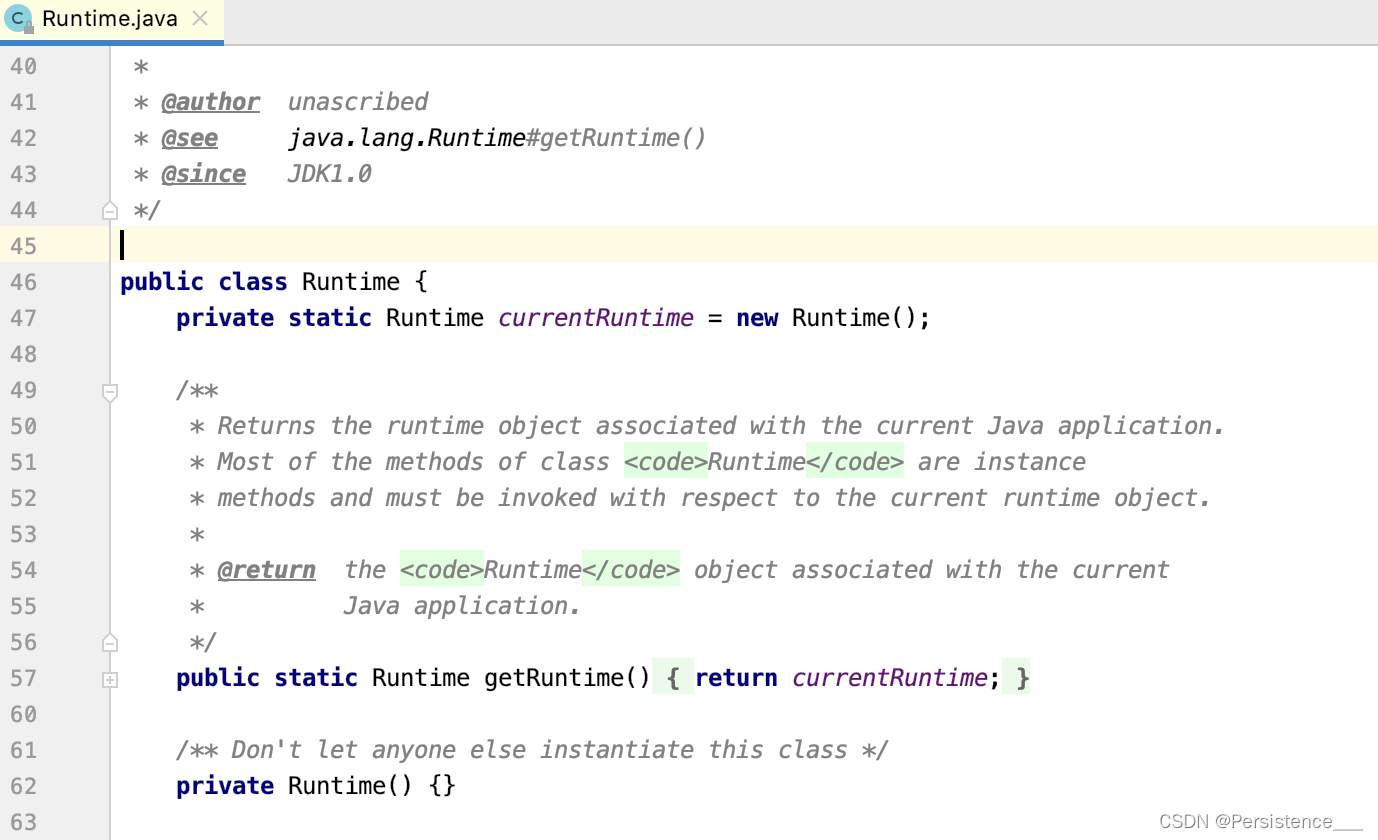
Task: Click the @see Javadoc tag
Action: pyautogui.click(x=189, y=138)
